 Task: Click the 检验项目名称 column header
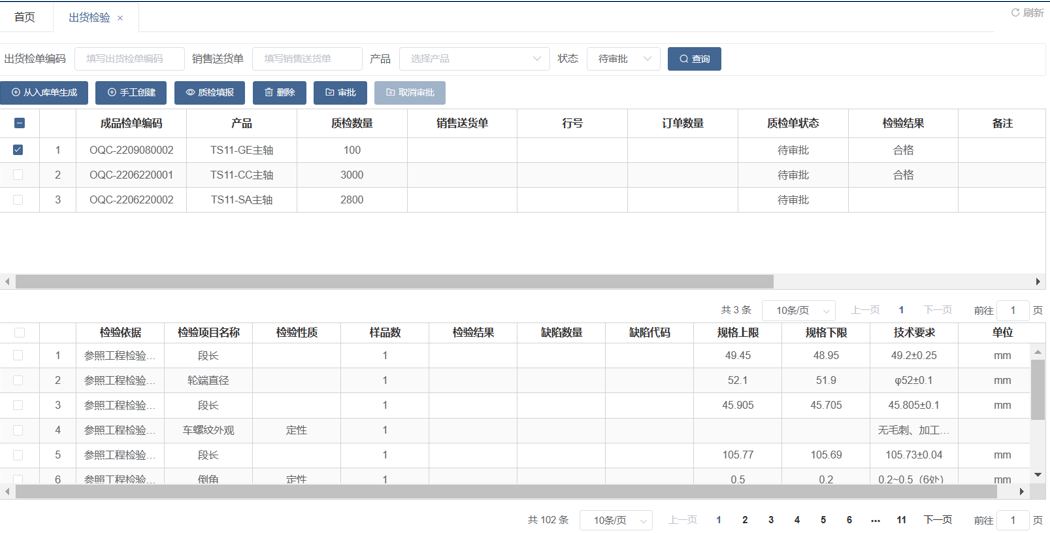coord(208,332)
